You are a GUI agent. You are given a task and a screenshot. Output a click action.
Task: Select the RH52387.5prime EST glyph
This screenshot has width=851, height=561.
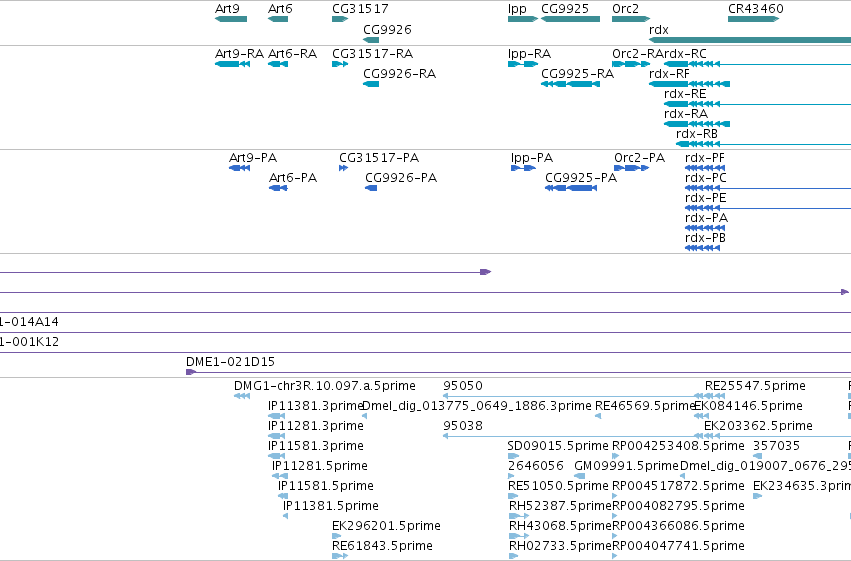tap(519, 517)
